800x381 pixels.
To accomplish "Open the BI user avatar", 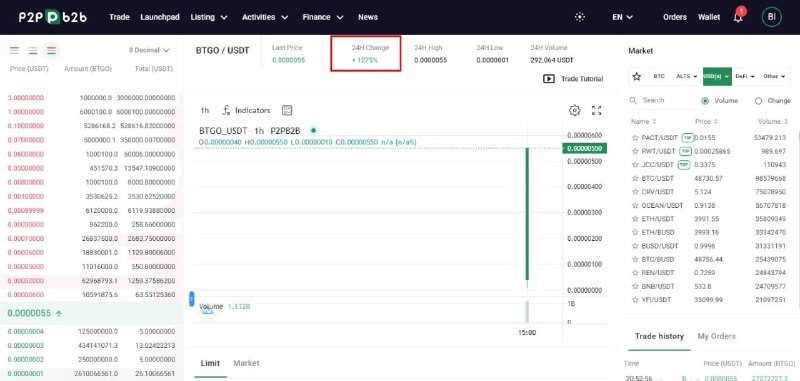I will coord(771,17).
